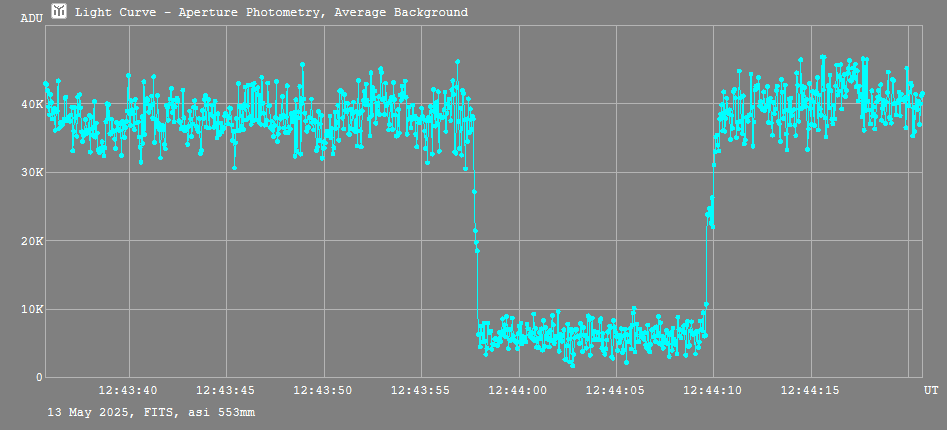
Task: Click the Light Curve chart title text
Action: (271, 12)
